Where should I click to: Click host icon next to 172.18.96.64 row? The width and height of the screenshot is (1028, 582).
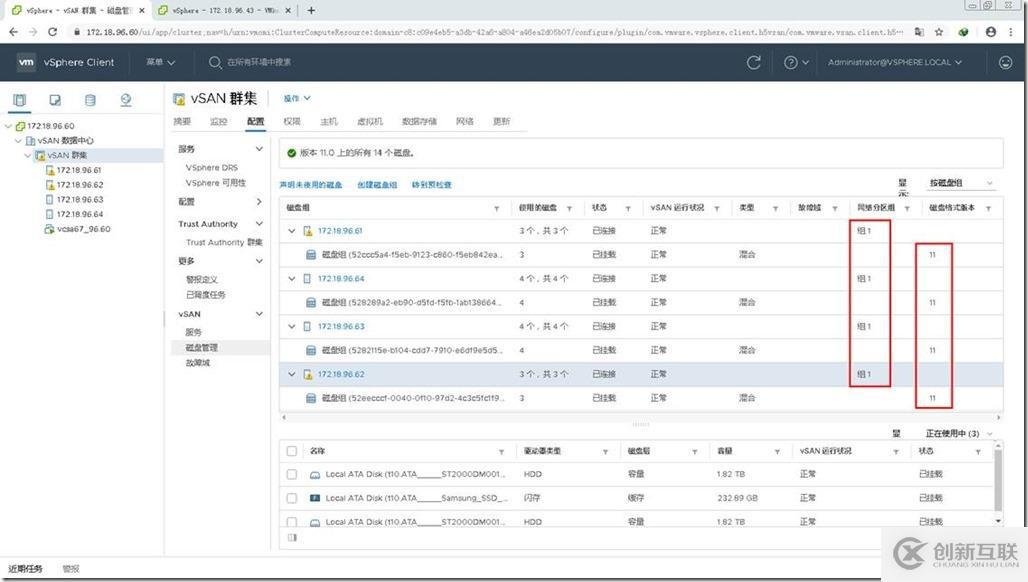(307, 279)
